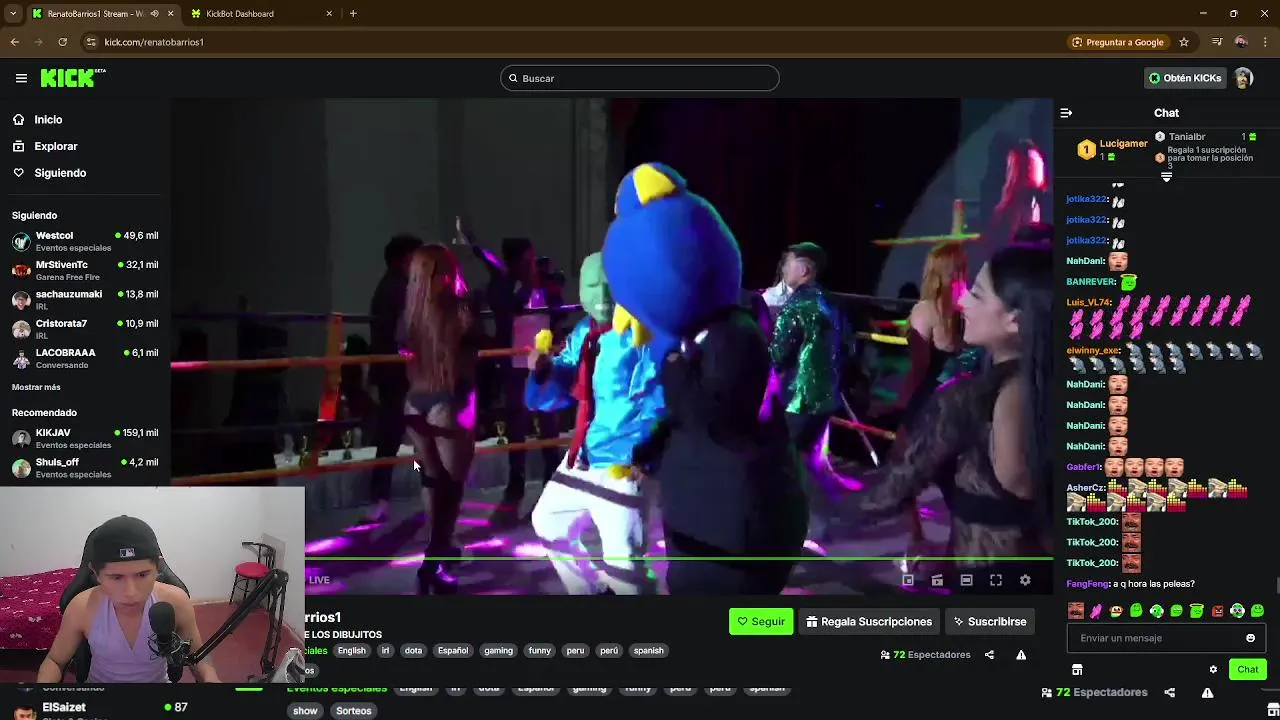Mute the RenatoBarrios1 tab audio icon

pyautogui.click(x=154, y=14)
